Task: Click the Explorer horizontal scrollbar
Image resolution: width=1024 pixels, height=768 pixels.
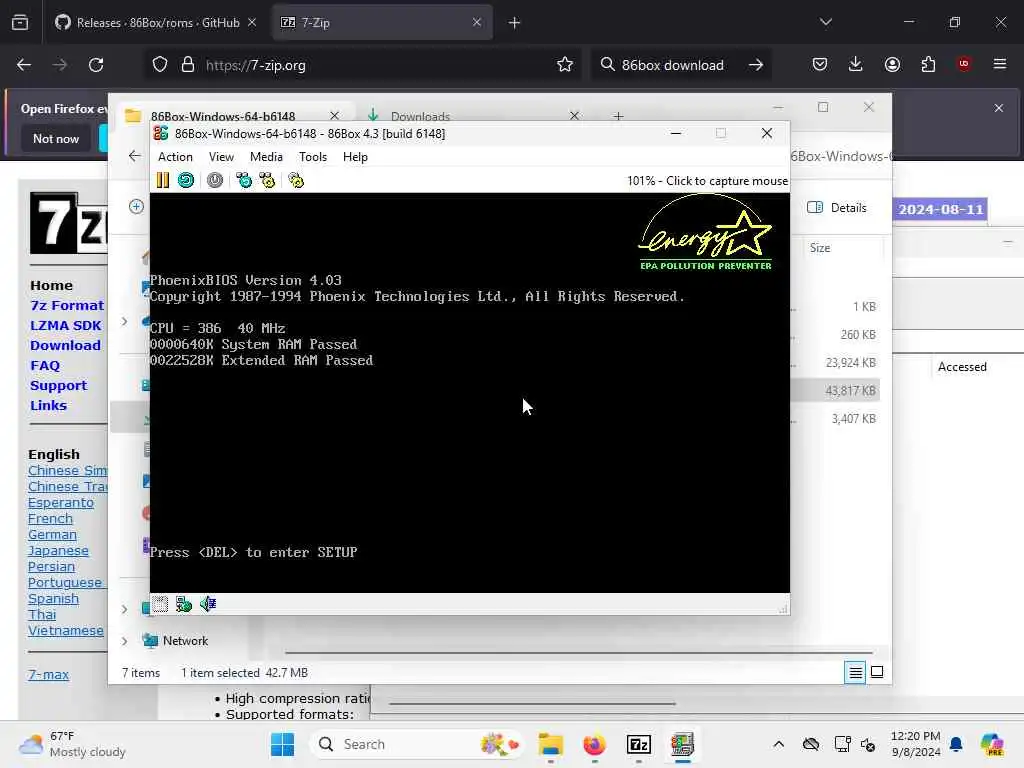Action: pos(579,652)
